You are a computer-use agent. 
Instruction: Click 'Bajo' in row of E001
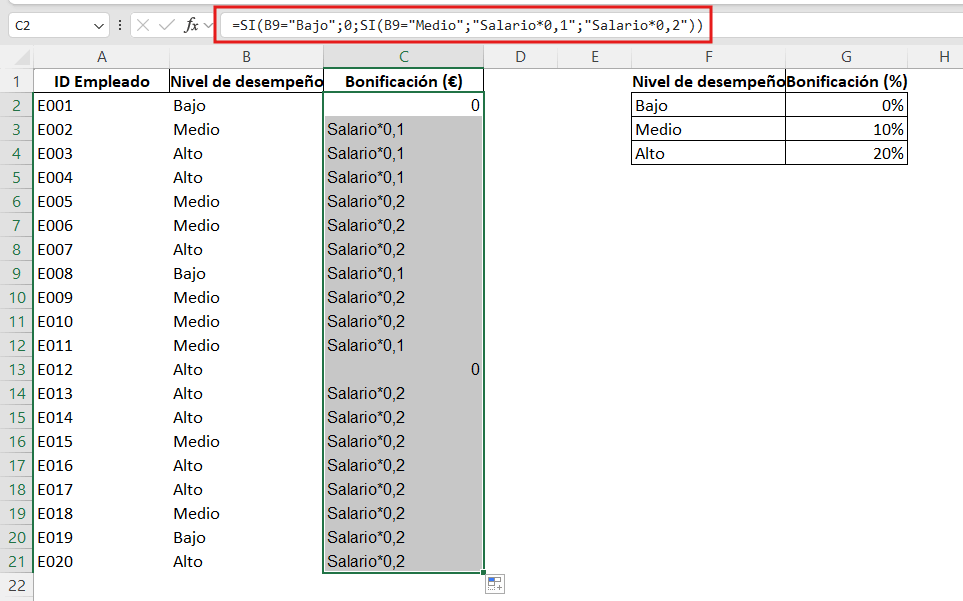tap(246, 106)
